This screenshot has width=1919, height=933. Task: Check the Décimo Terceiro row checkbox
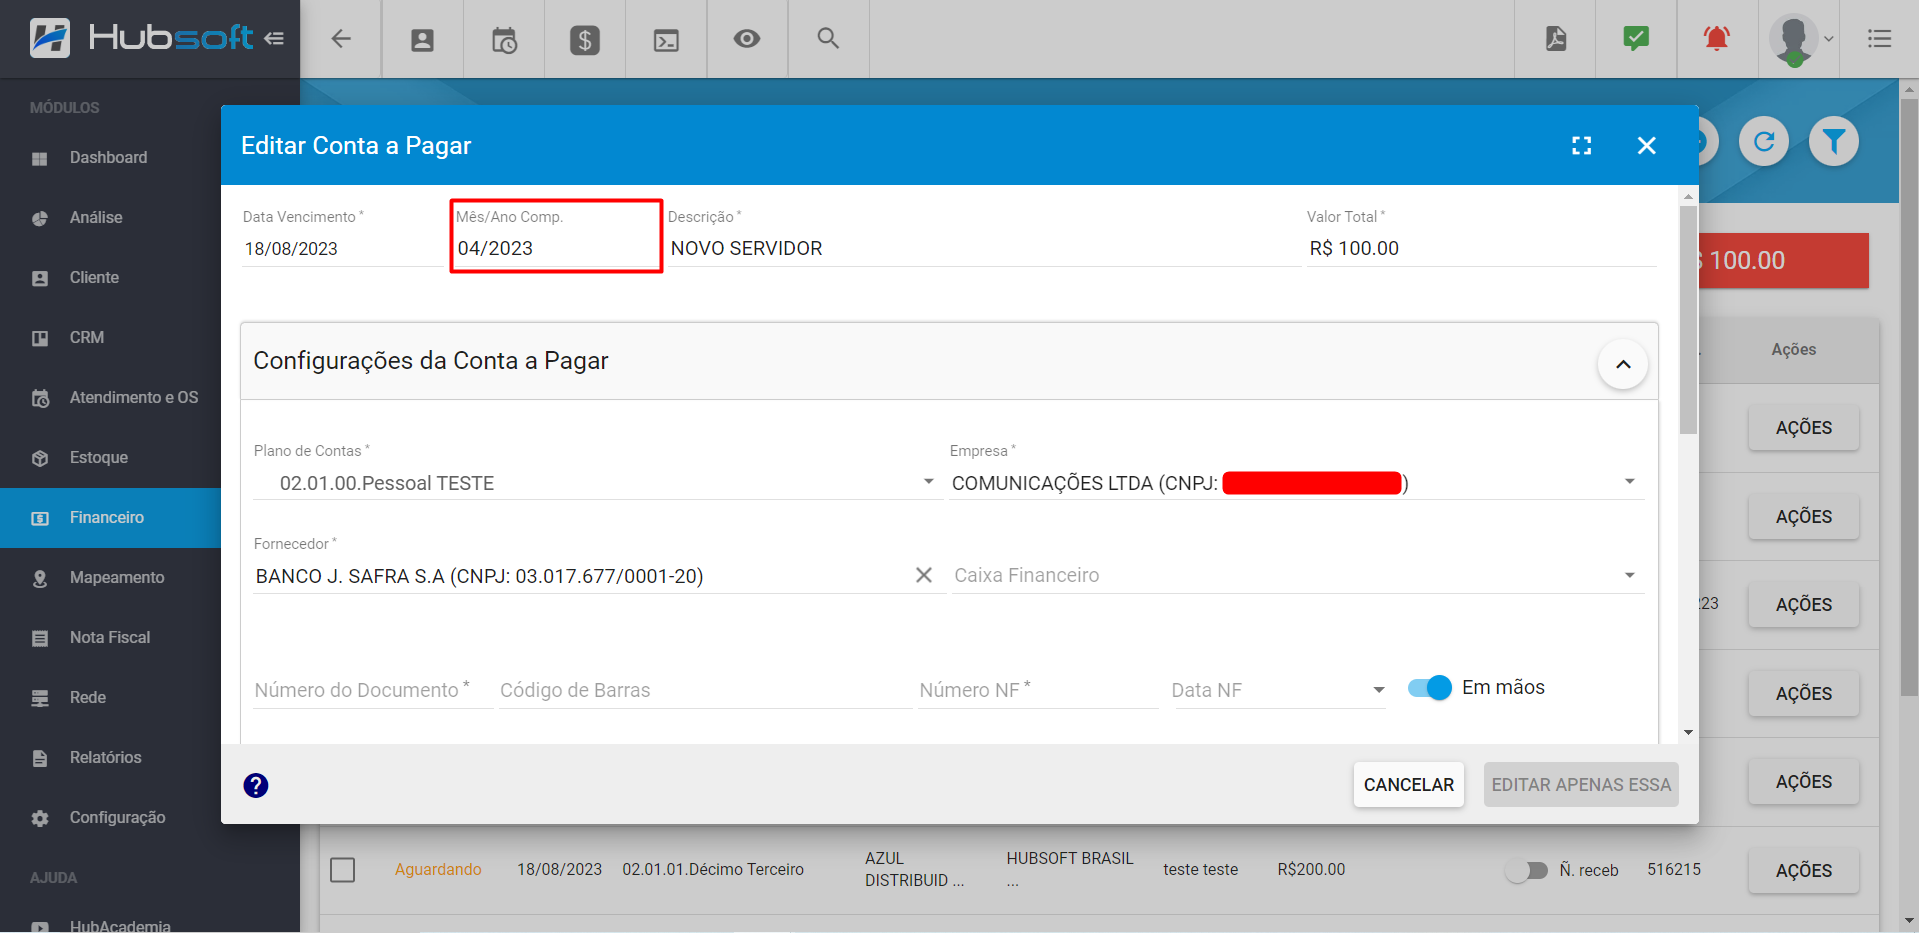pyautogui.click(x=343, y=870)
